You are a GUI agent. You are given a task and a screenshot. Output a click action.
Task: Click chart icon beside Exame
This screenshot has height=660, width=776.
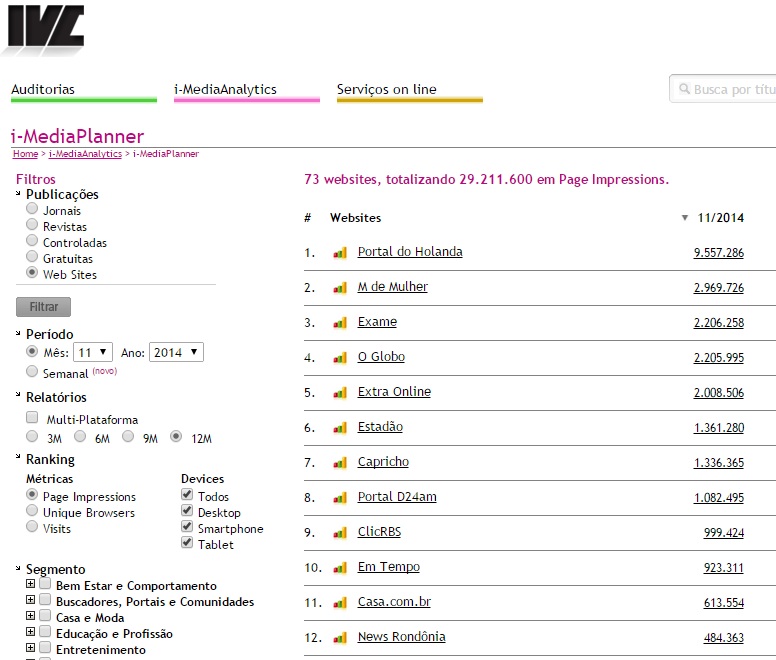tap(340, 323)
